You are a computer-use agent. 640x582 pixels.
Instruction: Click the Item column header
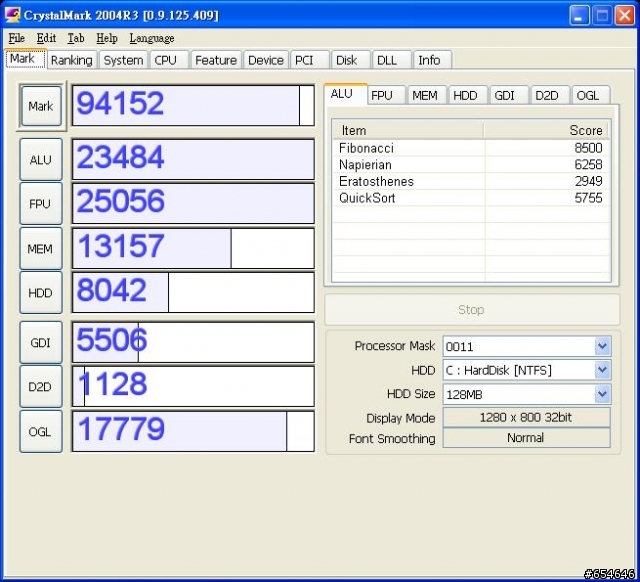click(x=408, y=130)
